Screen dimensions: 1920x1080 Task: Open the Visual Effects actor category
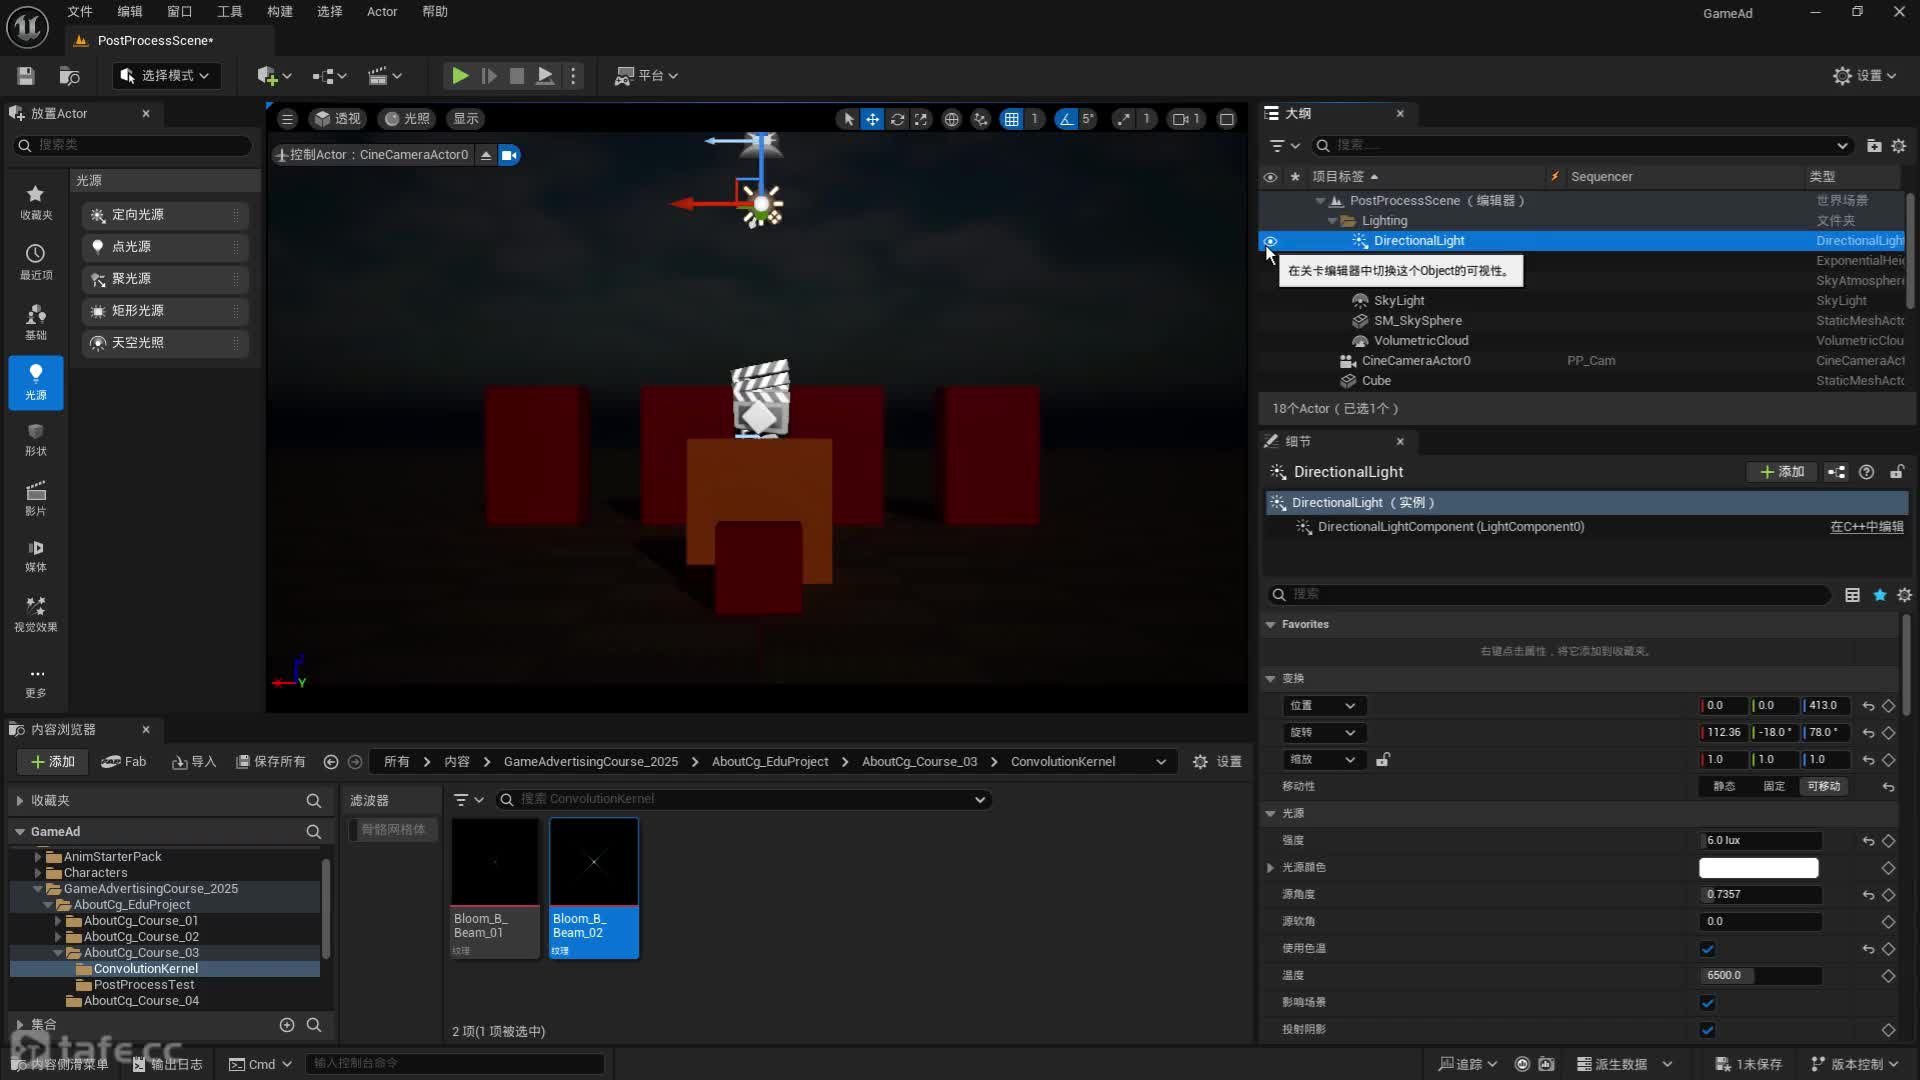pyautogui.click(x=35, y=613)
